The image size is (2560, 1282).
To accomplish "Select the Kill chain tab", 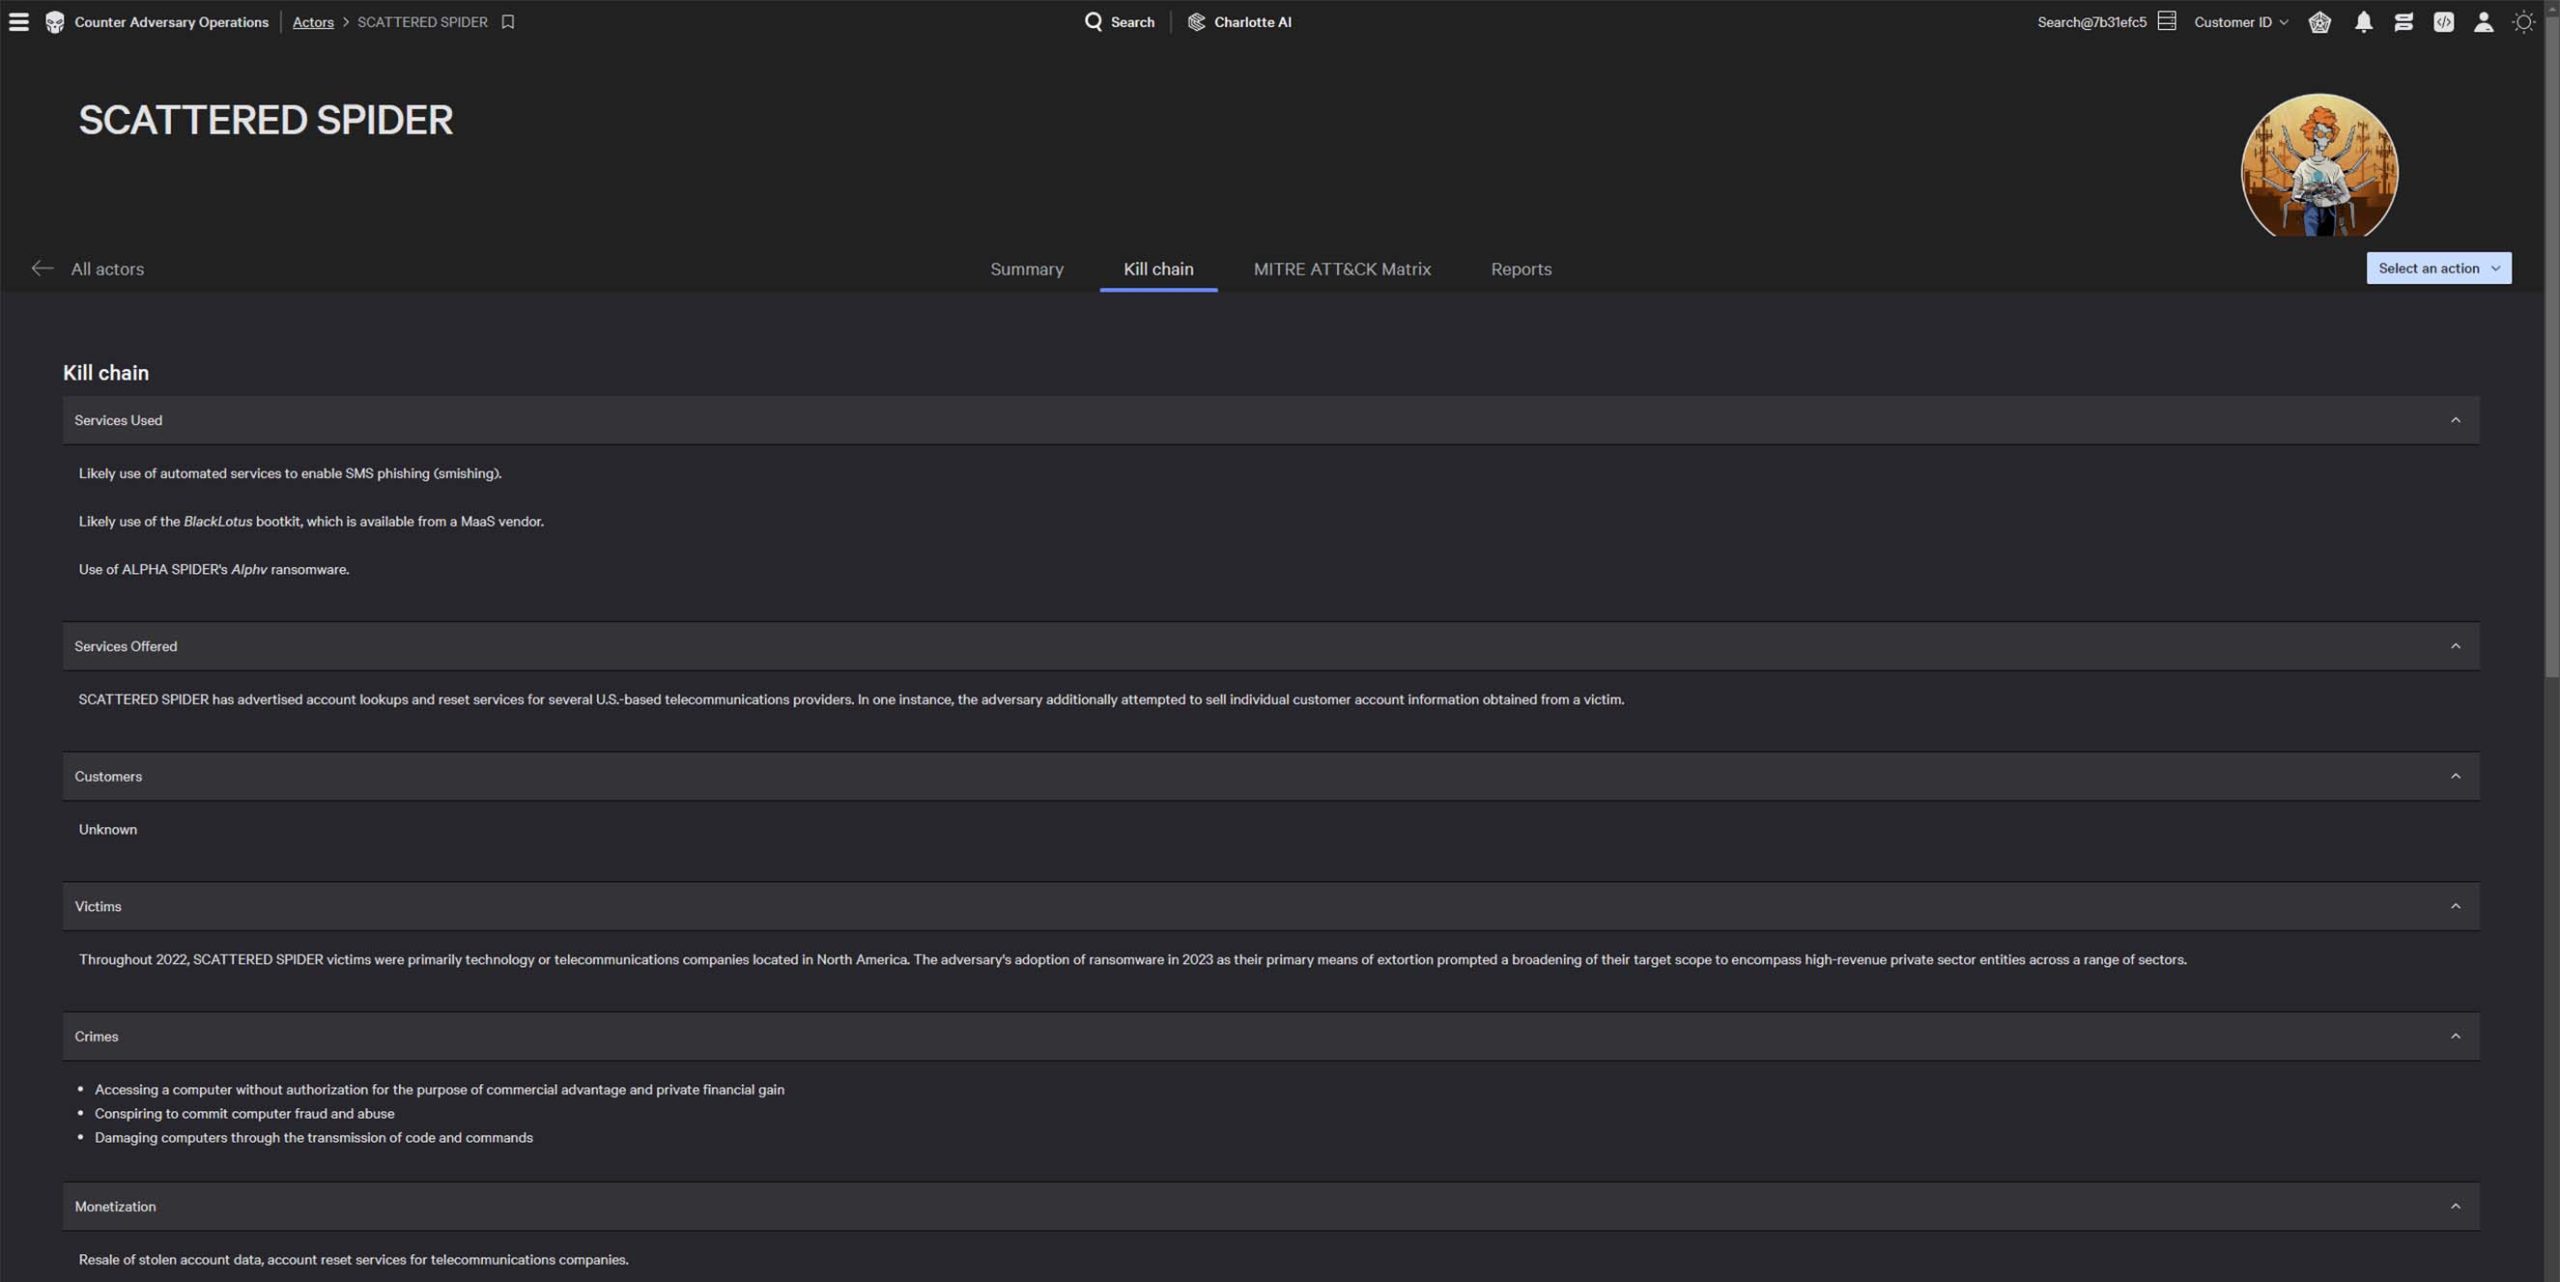I will (x=1158, y=269).
